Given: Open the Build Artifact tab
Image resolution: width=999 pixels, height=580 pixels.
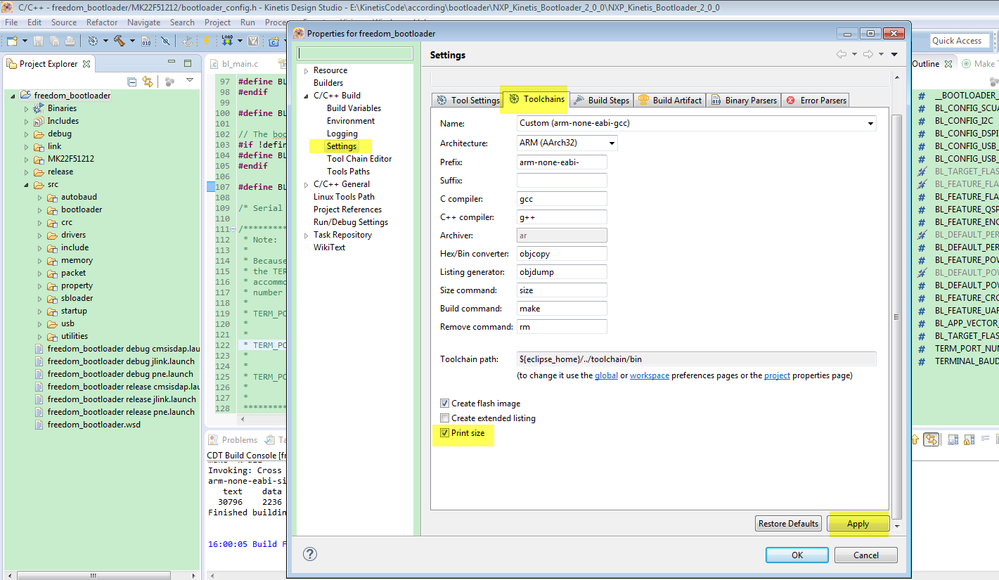Looking at the screenshot, I should point(670,100).
